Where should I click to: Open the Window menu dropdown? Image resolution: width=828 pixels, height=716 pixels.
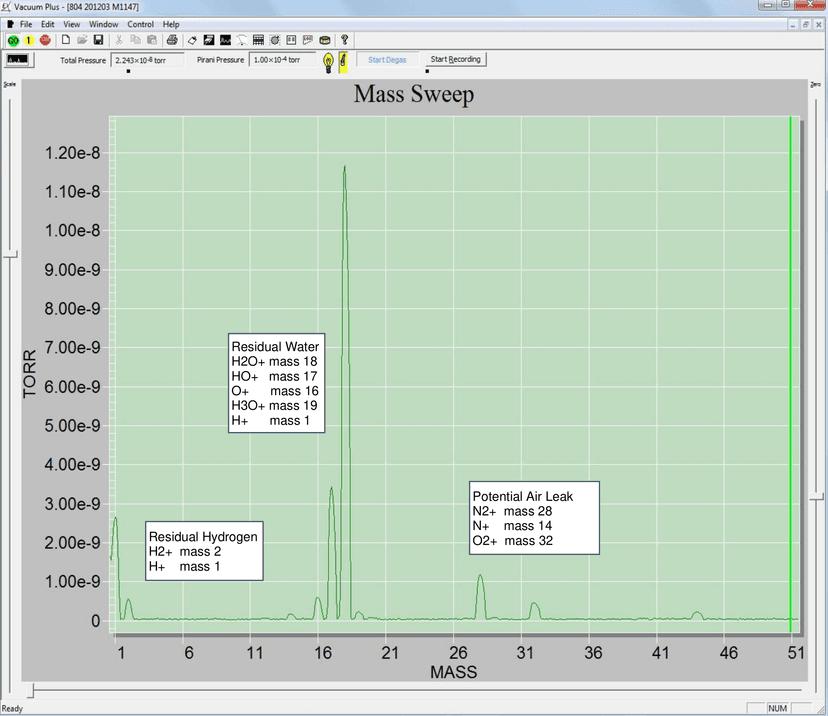103,24
